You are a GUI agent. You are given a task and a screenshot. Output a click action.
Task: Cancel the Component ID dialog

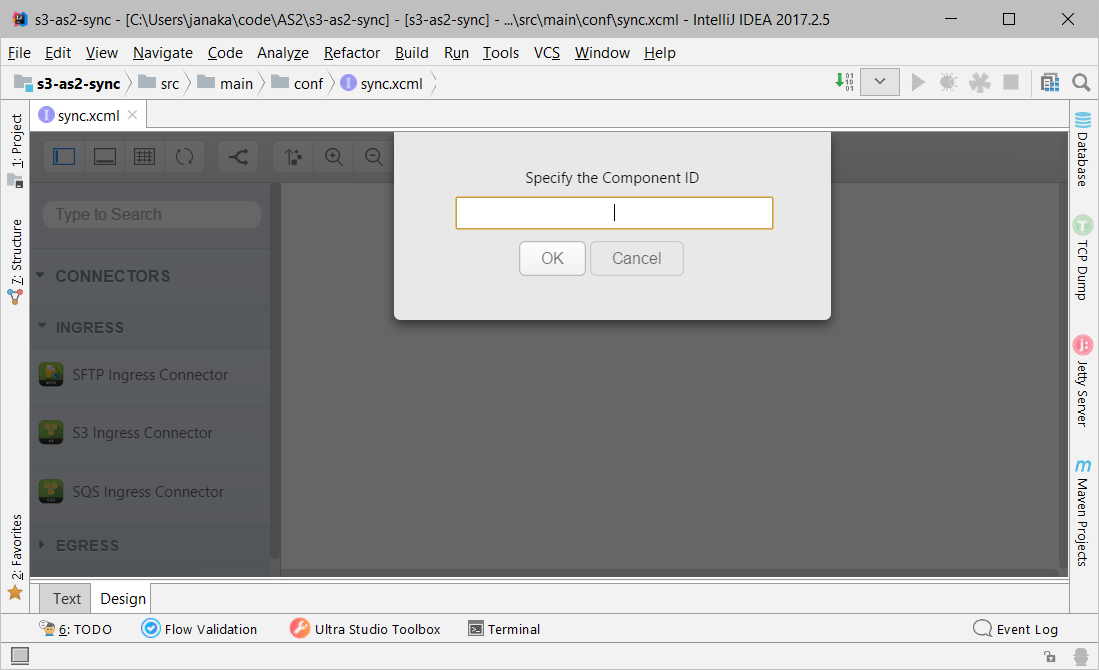[x=636, y=259]
